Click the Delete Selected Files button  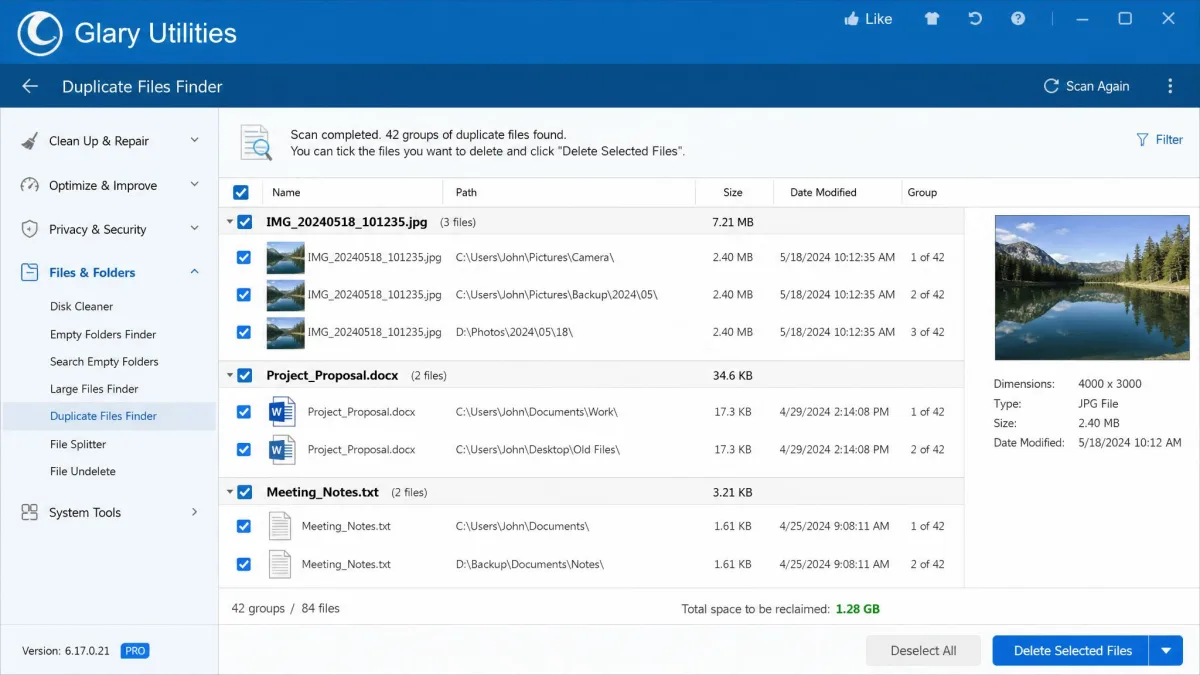(1071, 651)
